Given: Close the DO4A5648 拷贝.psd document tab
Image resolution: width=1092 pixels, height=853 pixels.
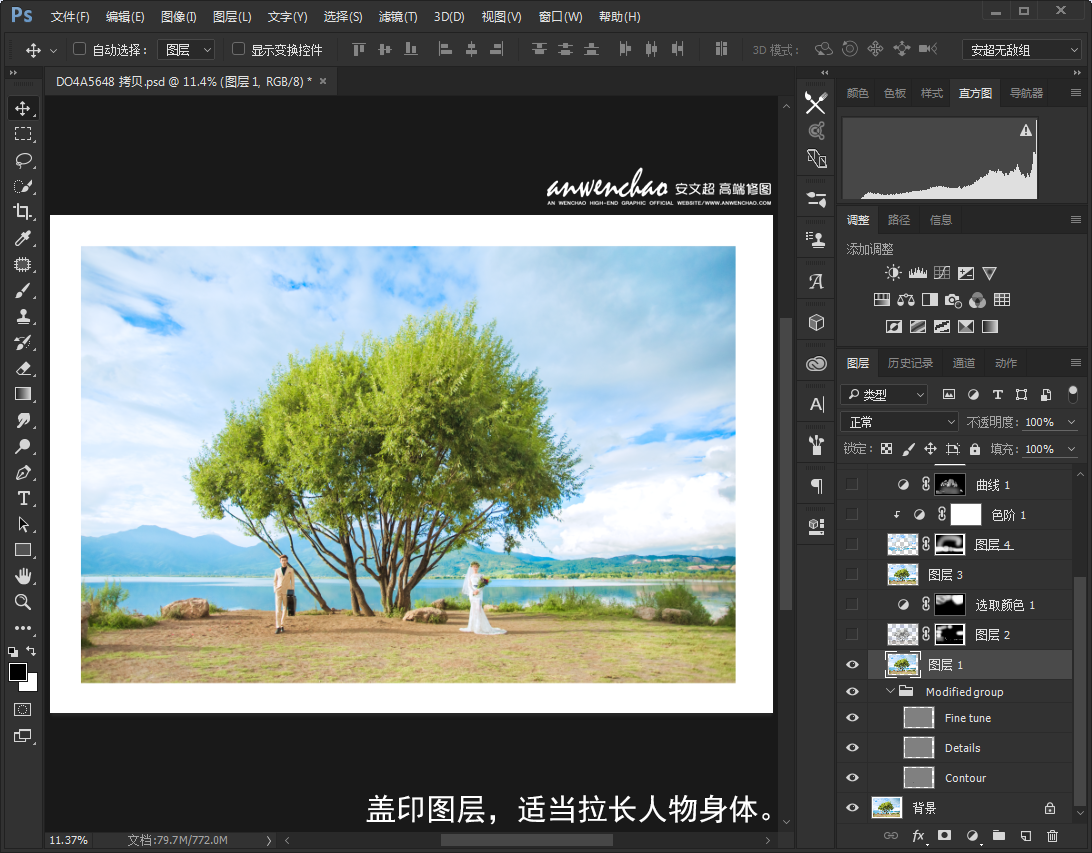Looking at the screenshot, I should (323, 81).
